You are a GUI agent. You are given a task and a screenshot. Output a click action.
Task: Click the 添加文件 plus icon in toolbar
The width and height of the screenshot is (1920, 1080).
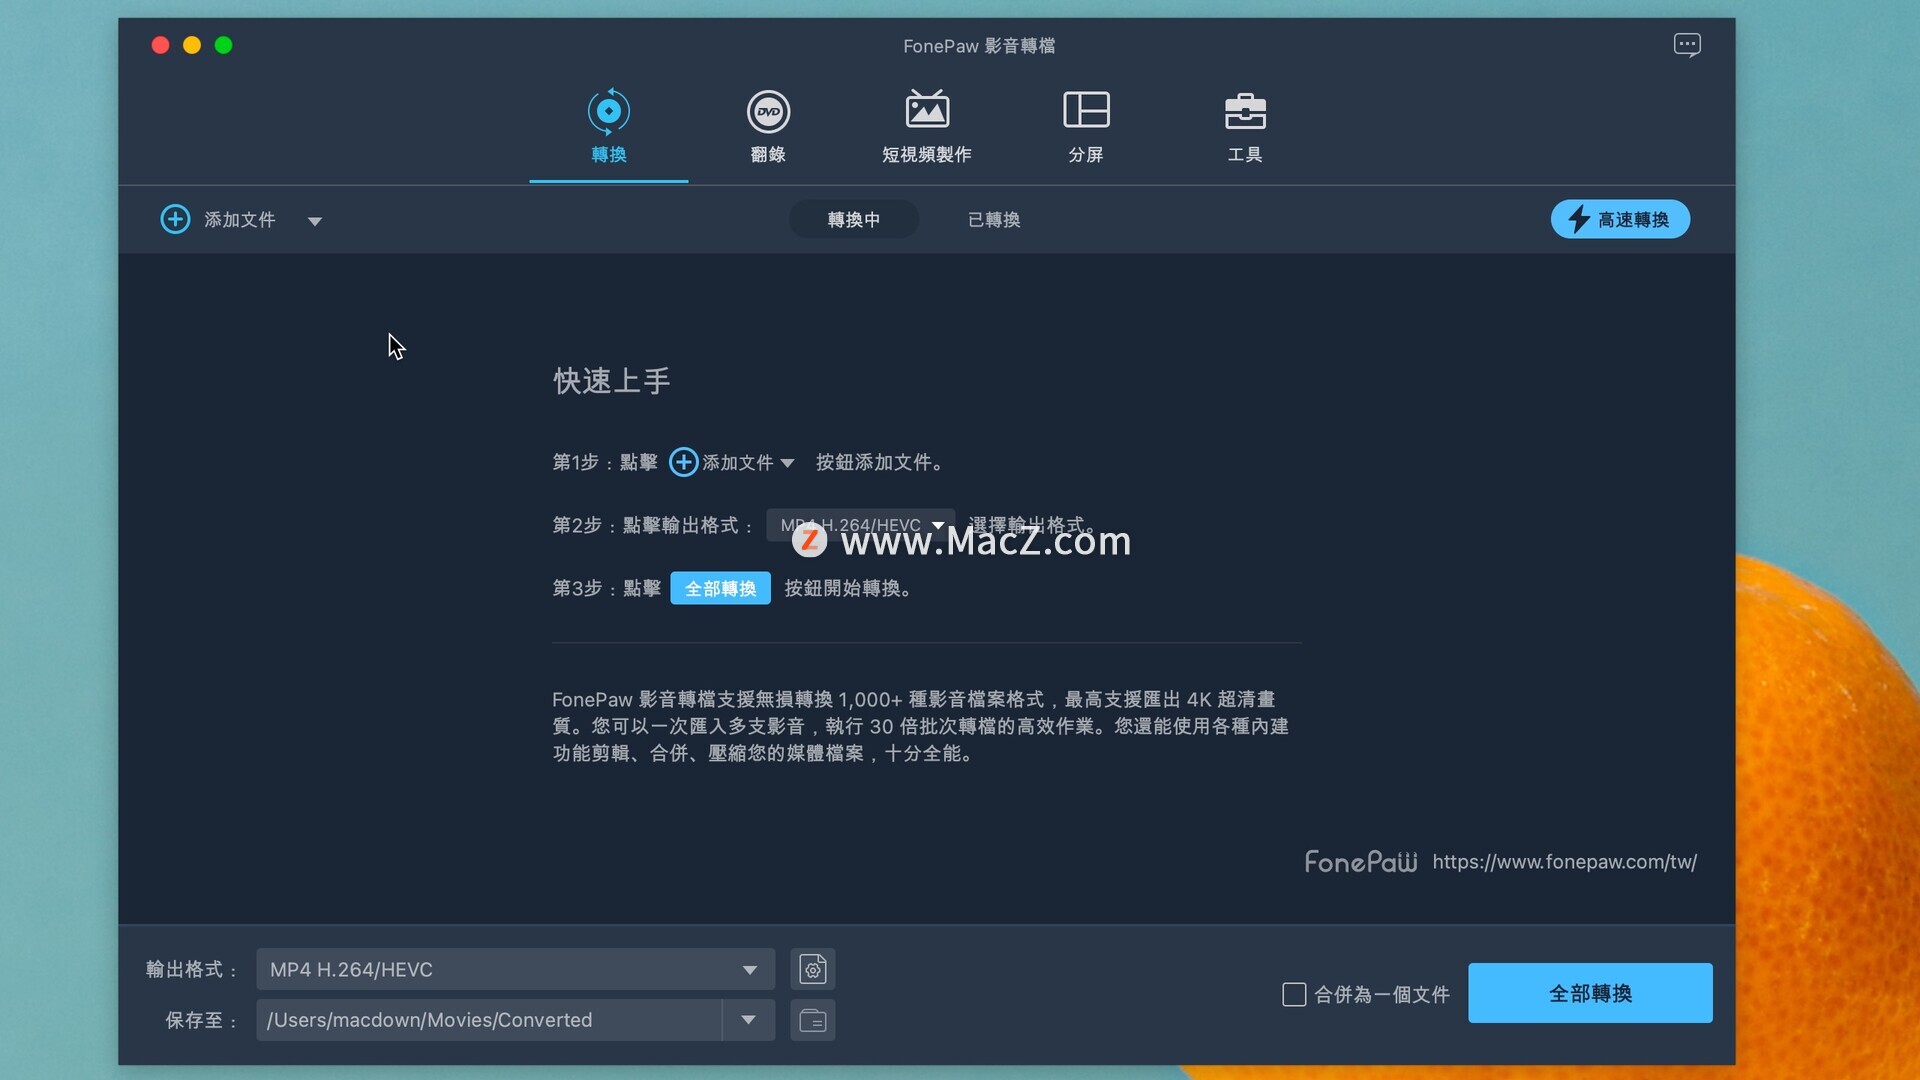175,219
